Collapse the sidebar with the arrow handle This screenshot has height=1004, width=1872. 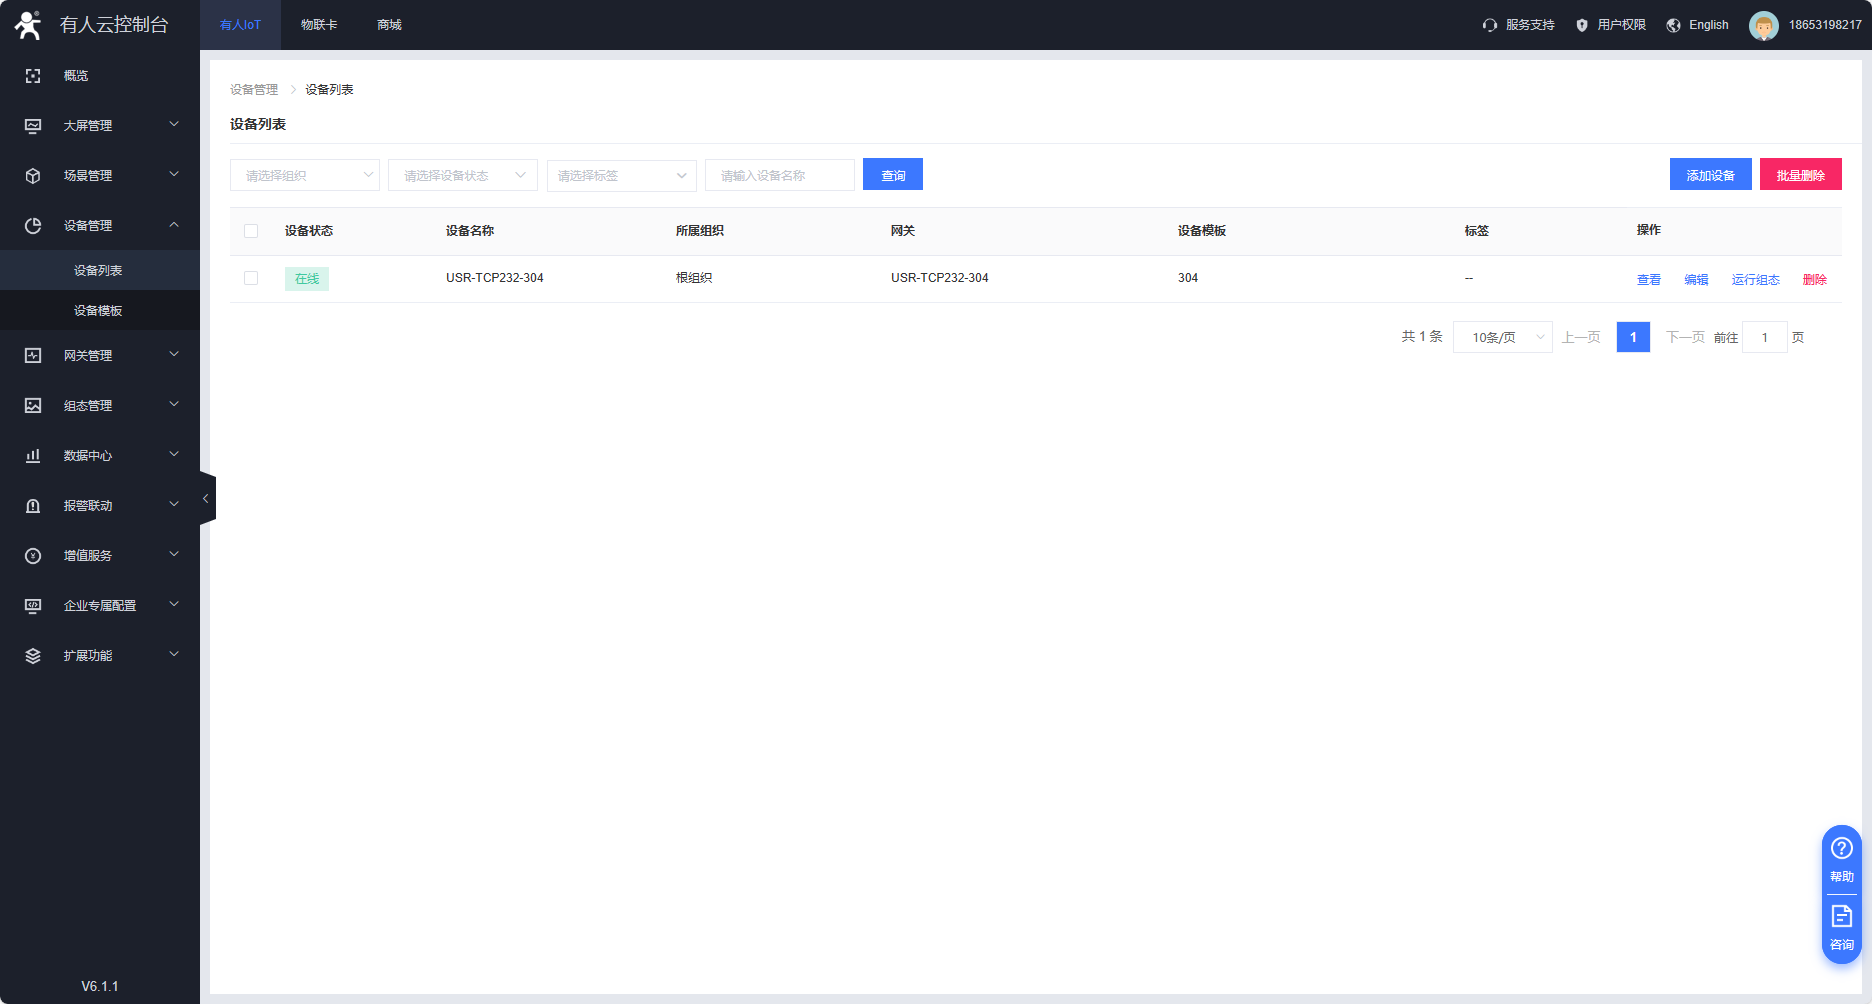pyautogui.click(x=206, y=498)
